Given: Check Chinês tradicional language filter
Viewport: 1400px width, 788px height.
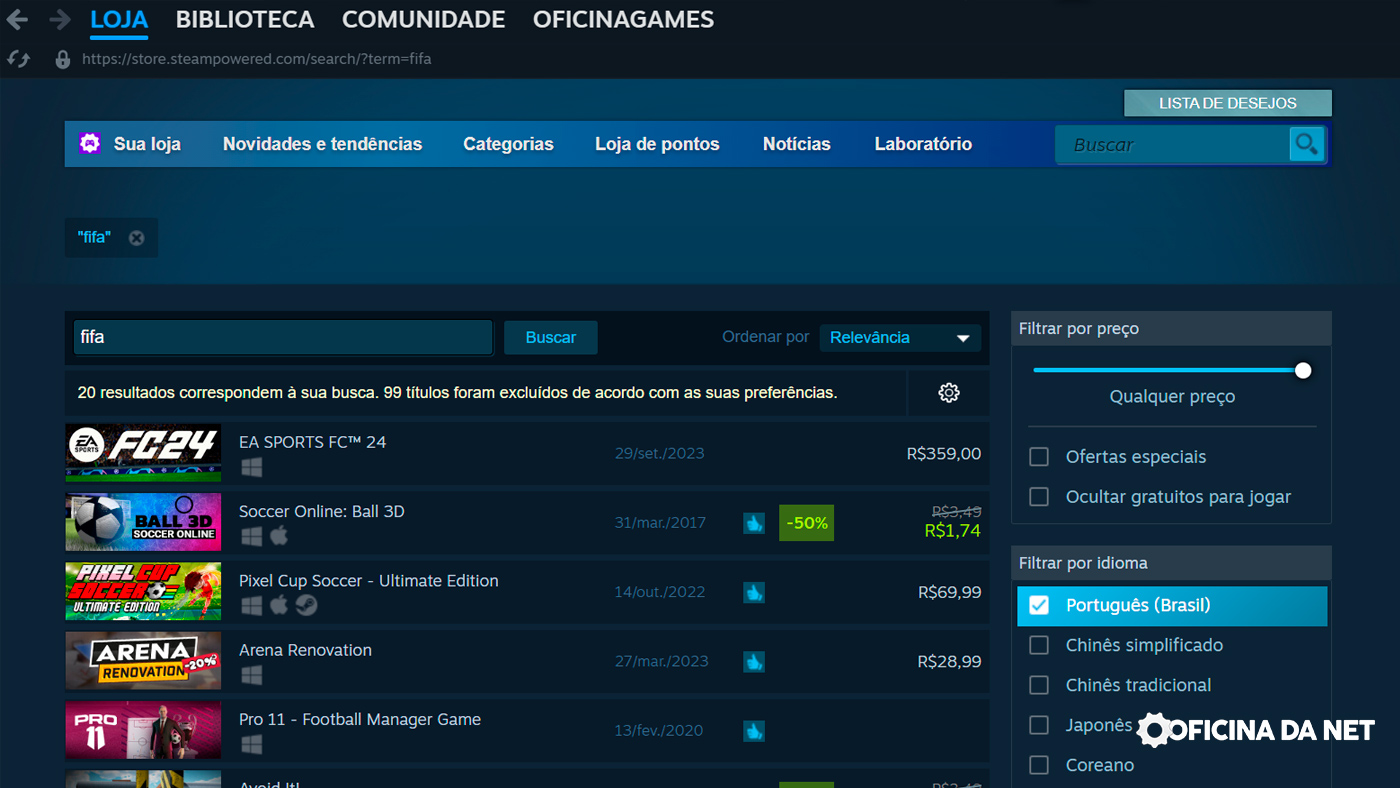Looking at the screenshot, I should (1039, 685).
